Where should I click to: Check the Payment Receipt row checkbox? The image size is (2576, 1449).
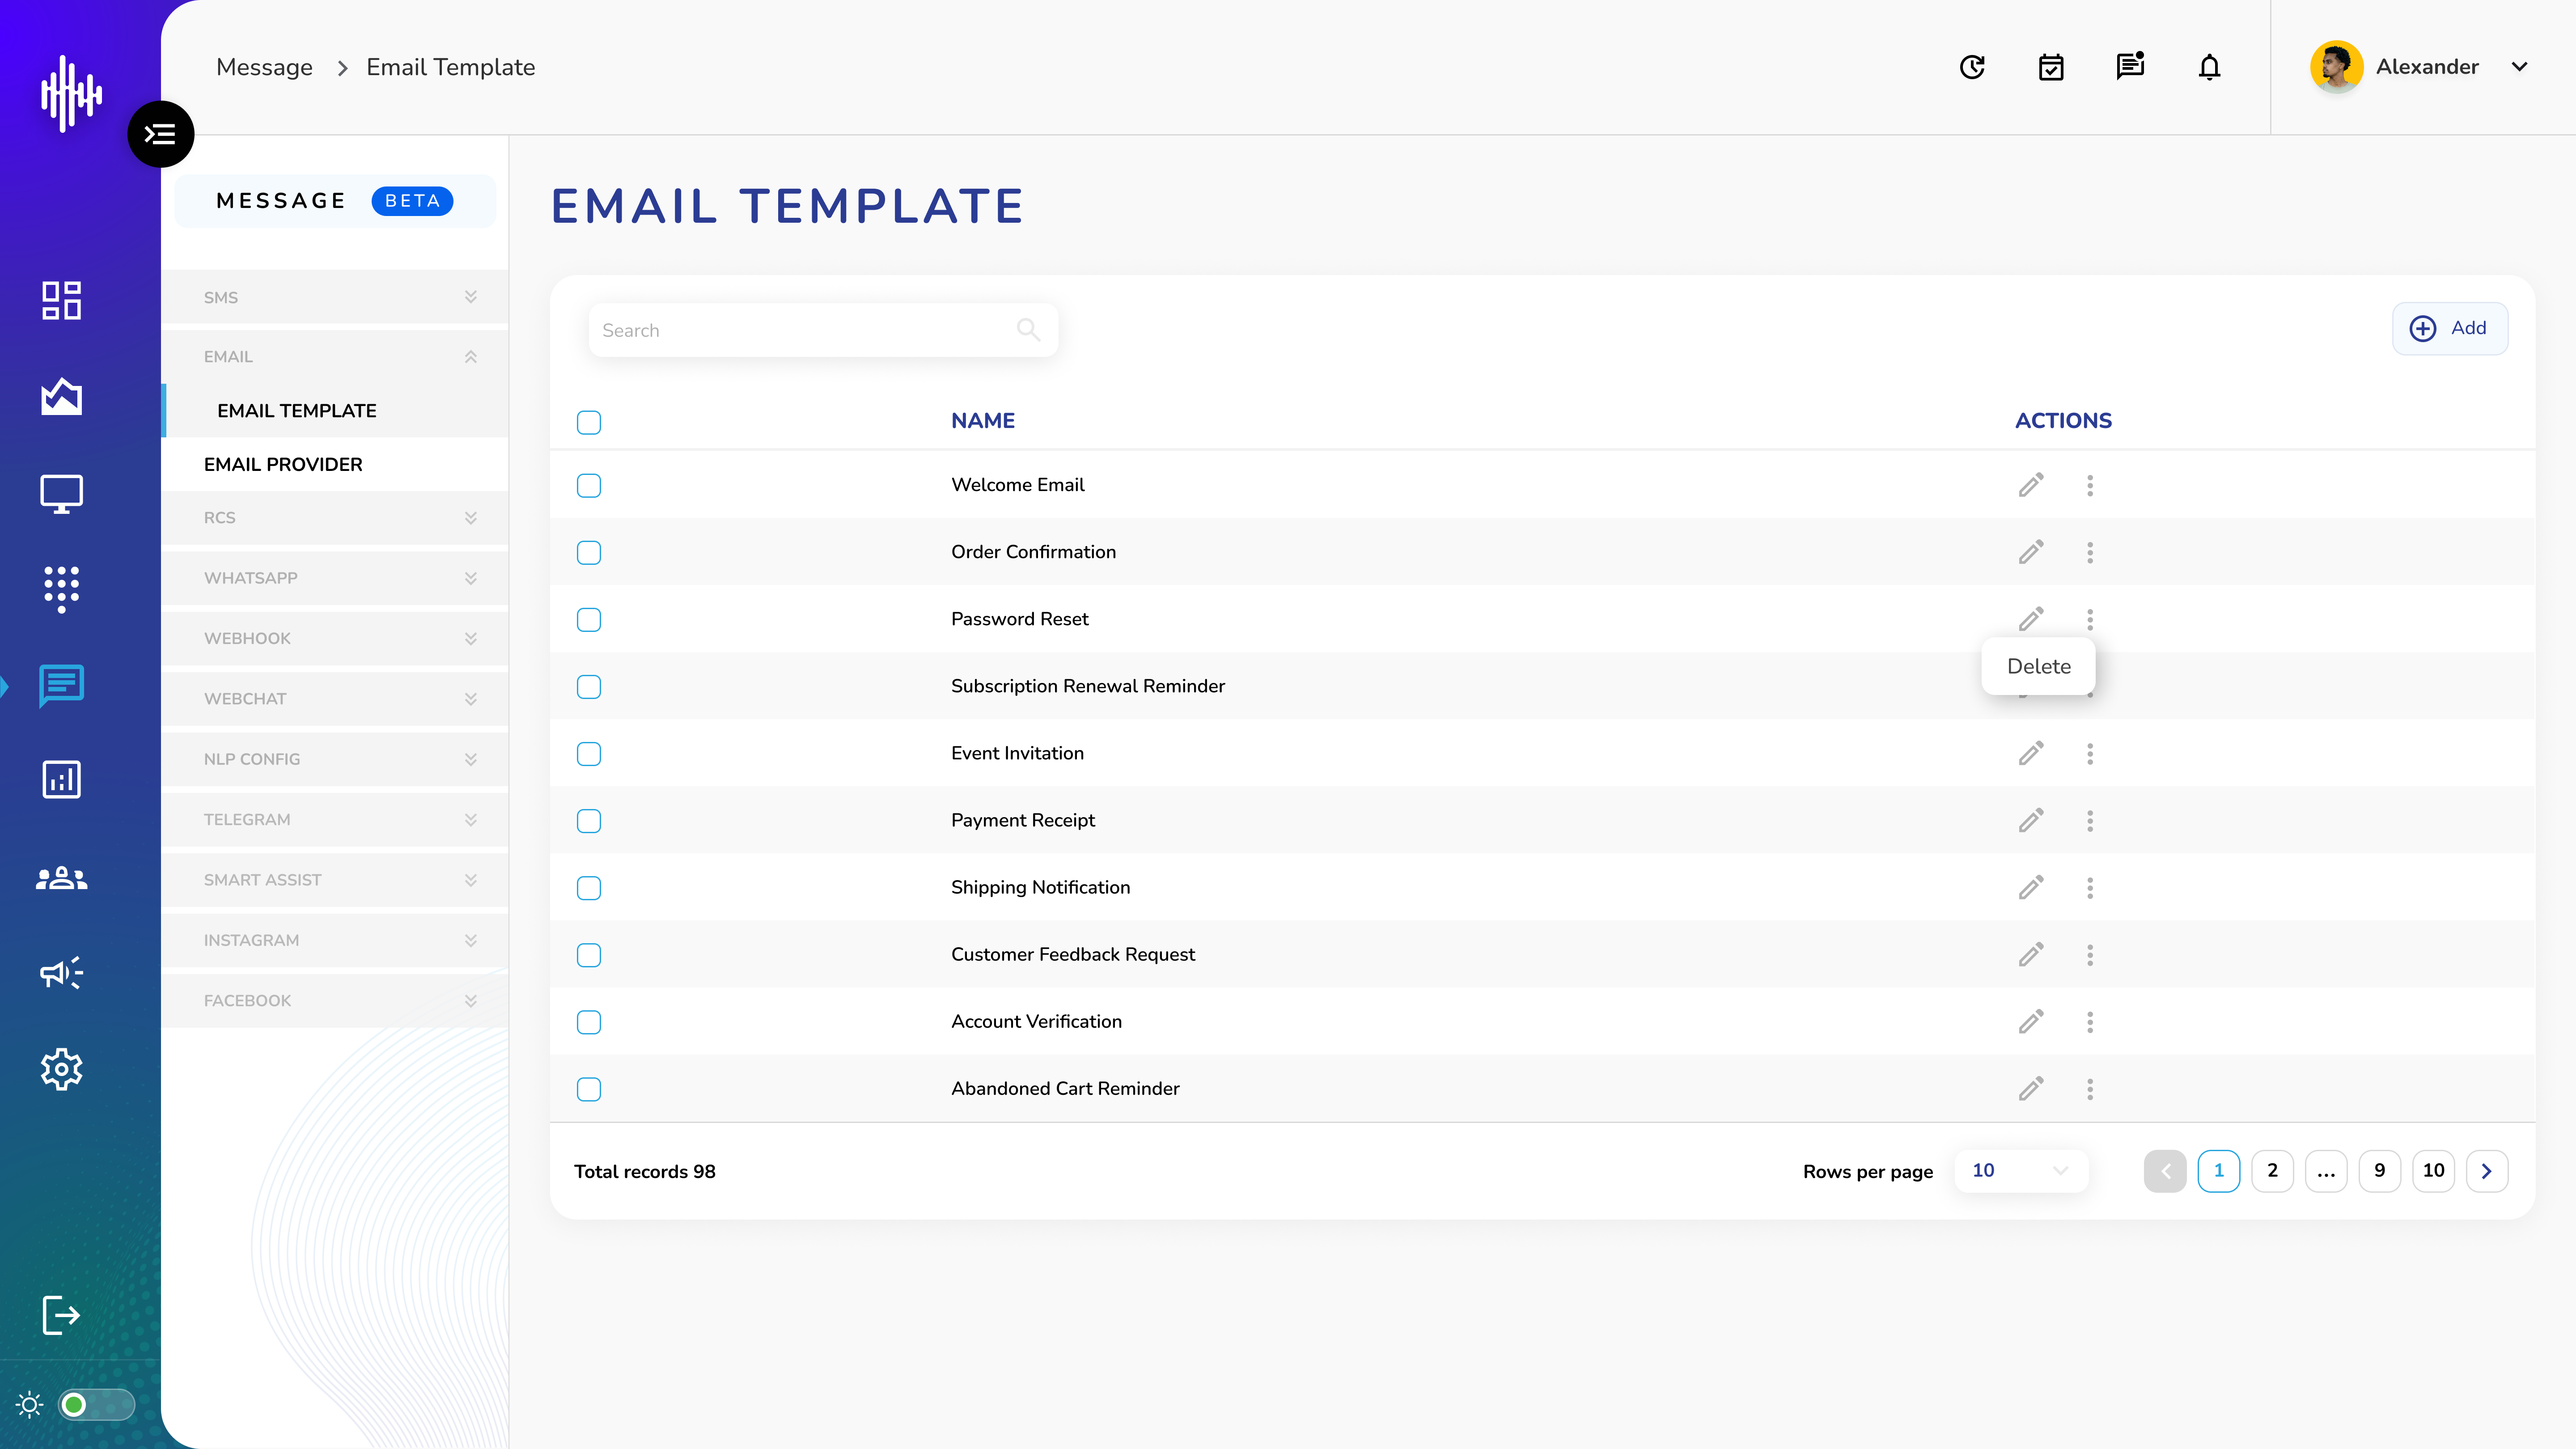coord(589,820)
